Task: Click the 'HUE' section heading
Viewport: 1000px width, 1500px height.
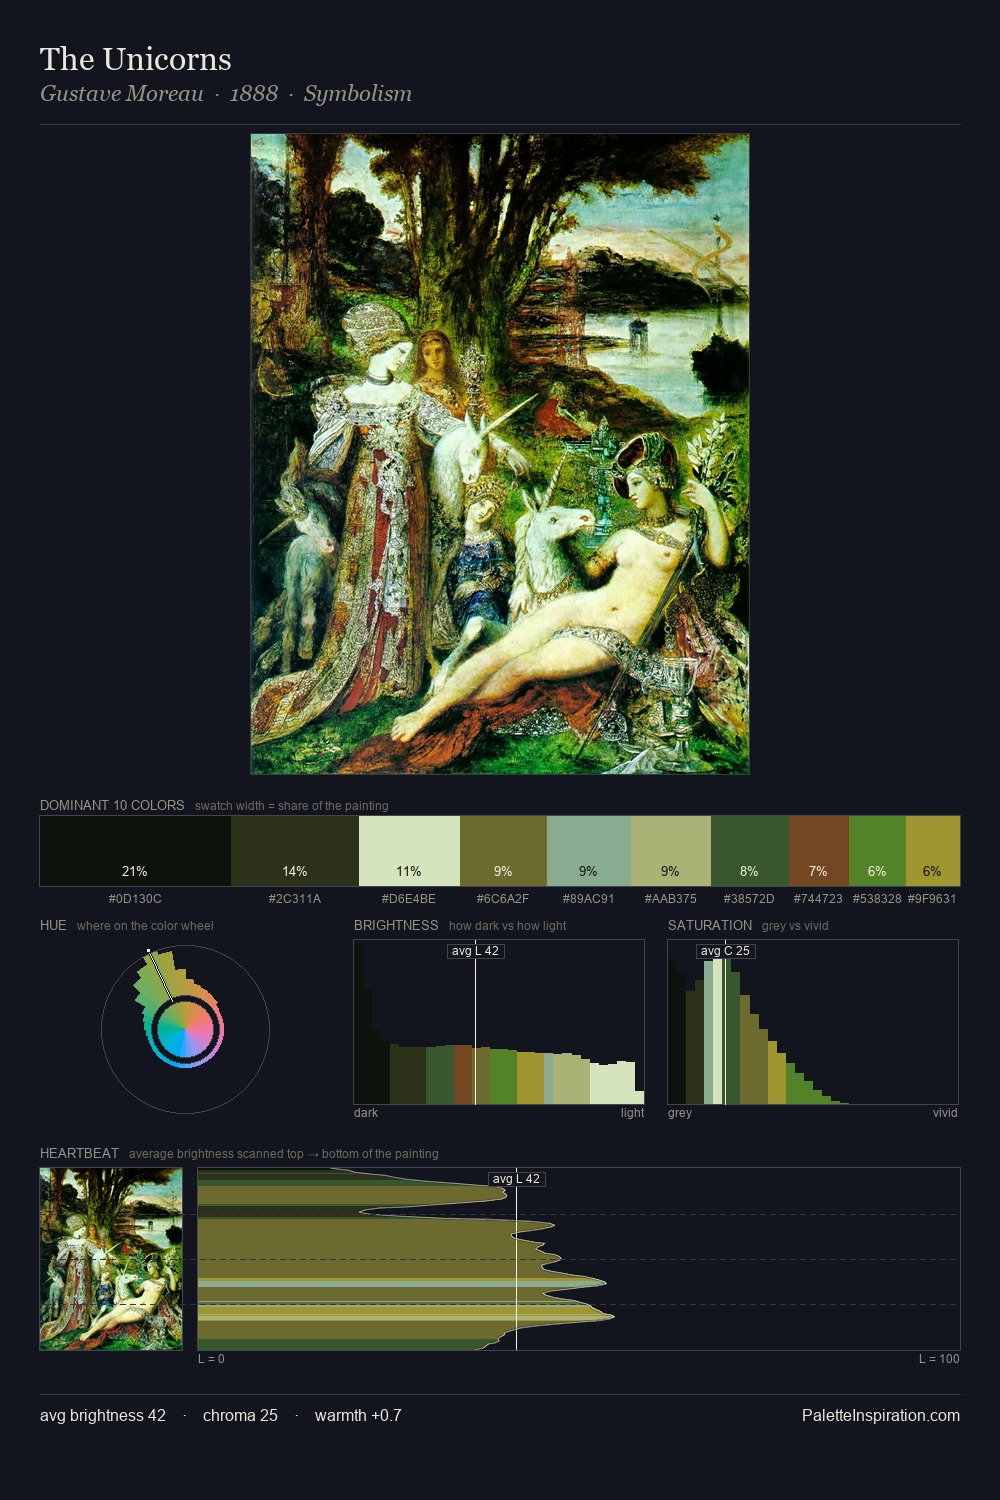Action: [53, 925]
